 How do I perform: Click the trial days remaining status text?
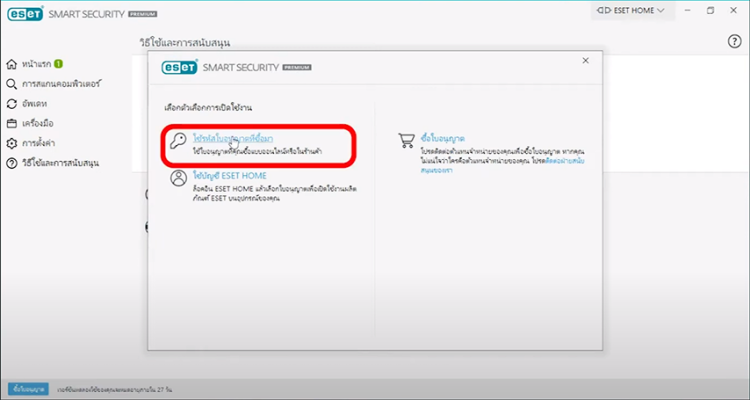click(x=114, y=389)
